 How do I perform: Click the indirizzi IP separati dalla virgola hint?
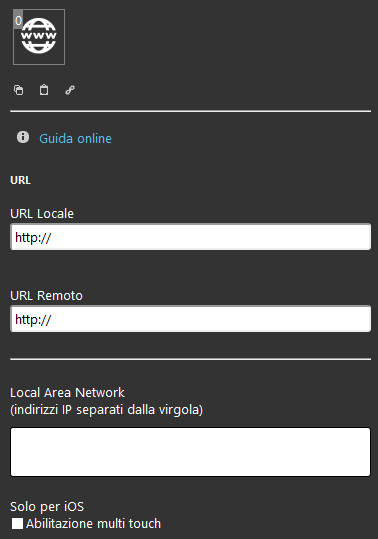click(107, 410)
